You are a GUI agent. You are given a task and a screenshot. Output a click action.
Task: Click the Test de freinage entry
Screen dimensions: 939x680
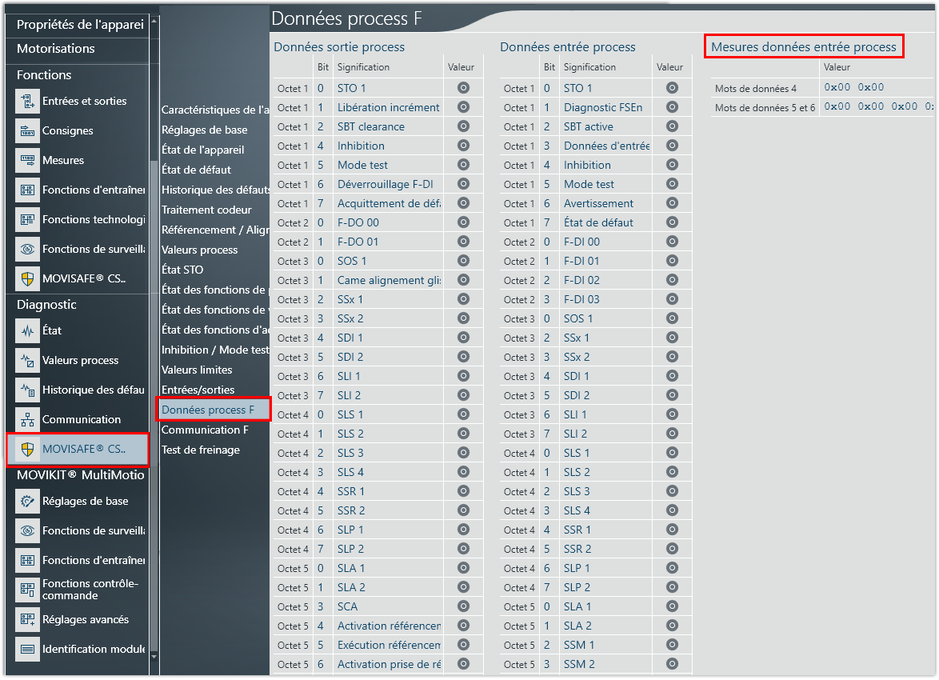point(201,450)
